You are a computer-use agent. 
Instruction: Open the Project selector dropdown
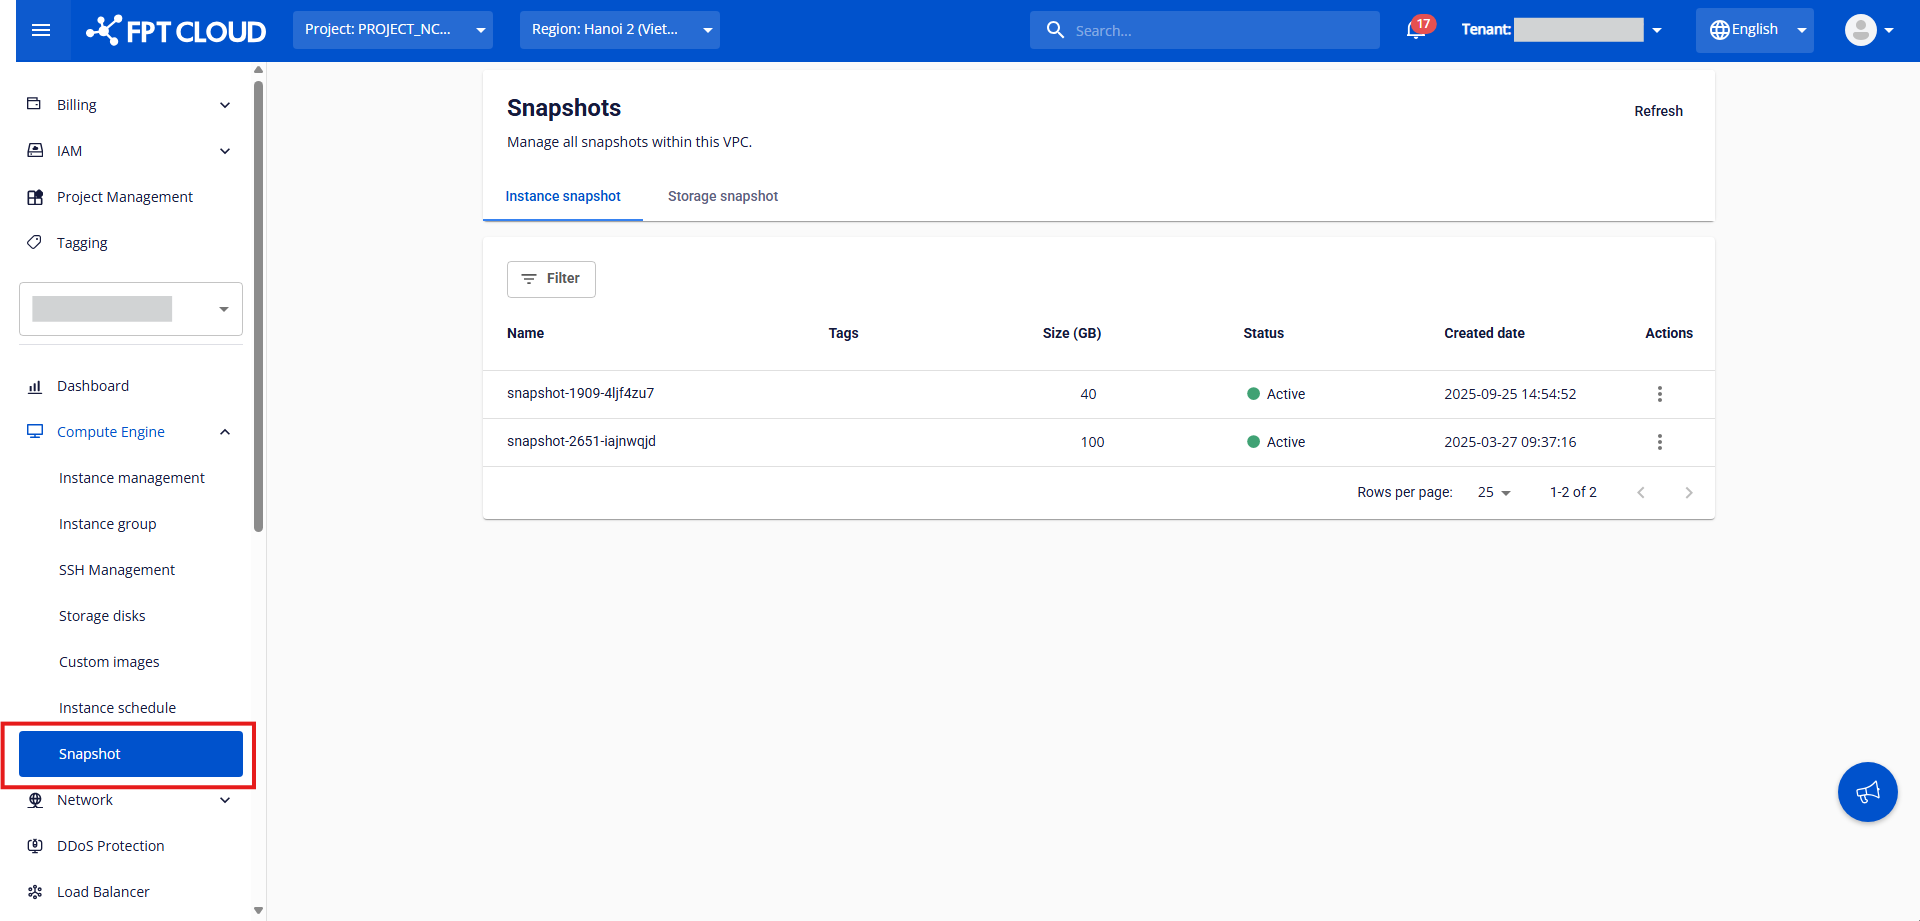point(392,30)
